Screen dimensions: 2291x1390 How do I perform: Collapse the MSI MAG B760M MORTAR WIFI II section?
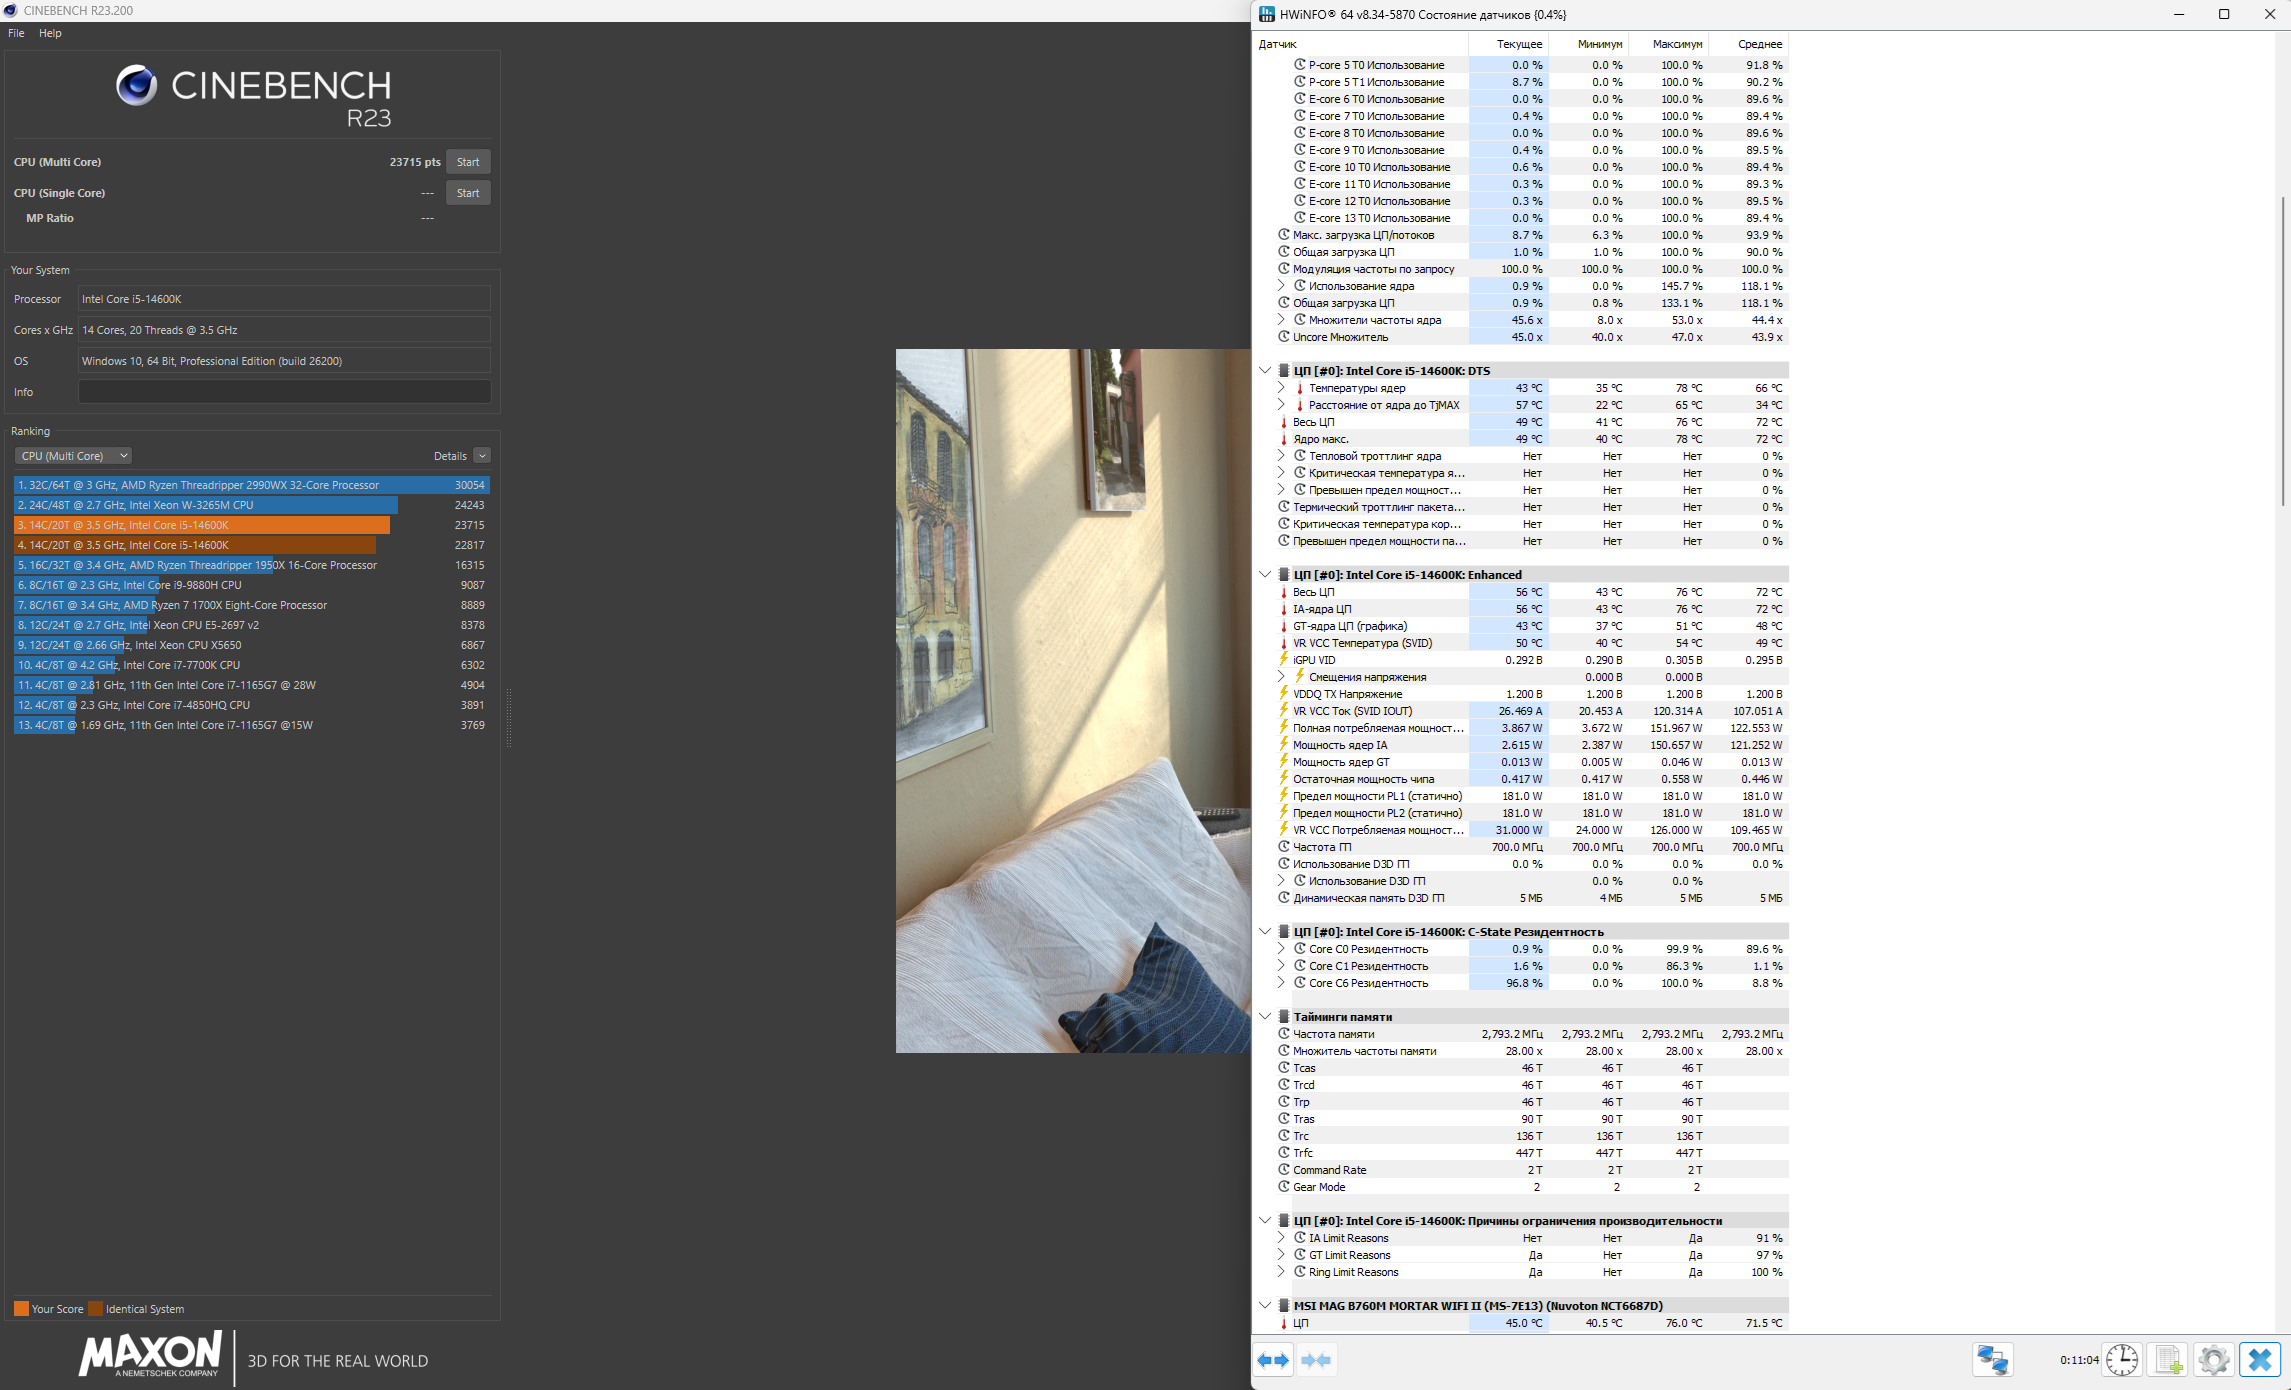(1265, 1306)
